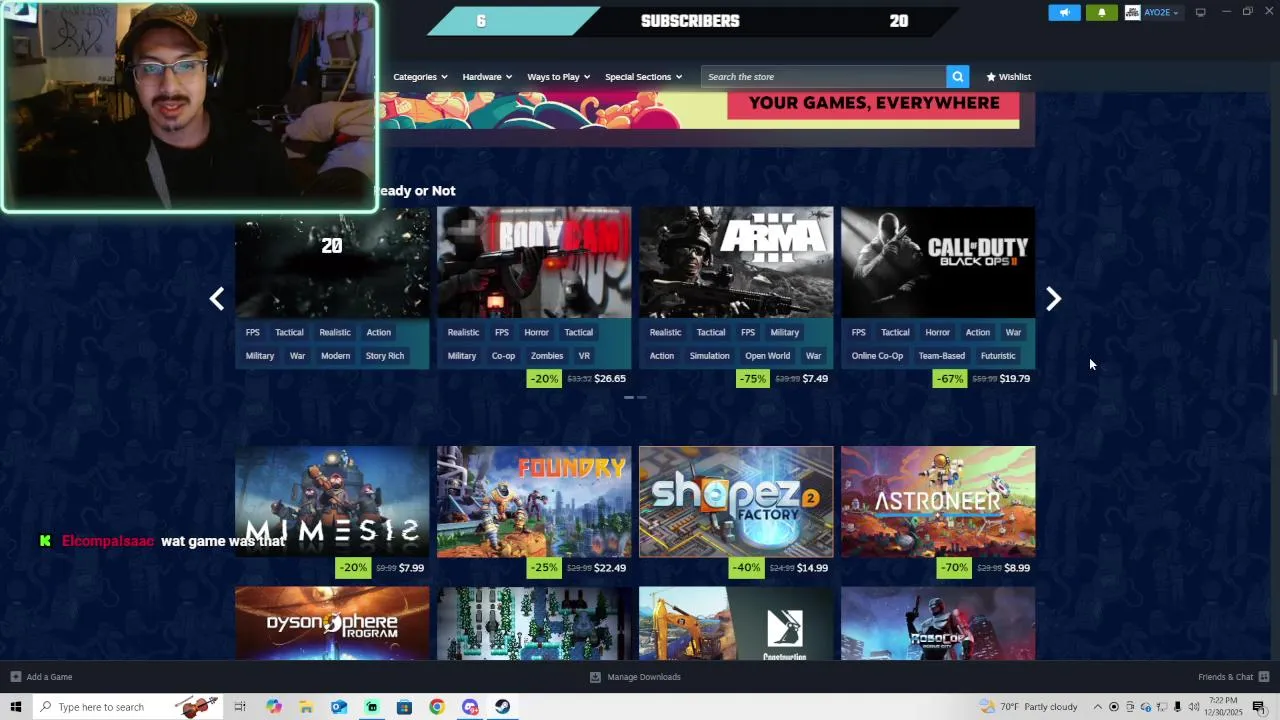Open Microsoft Store from the taskbar

point(404,707)
